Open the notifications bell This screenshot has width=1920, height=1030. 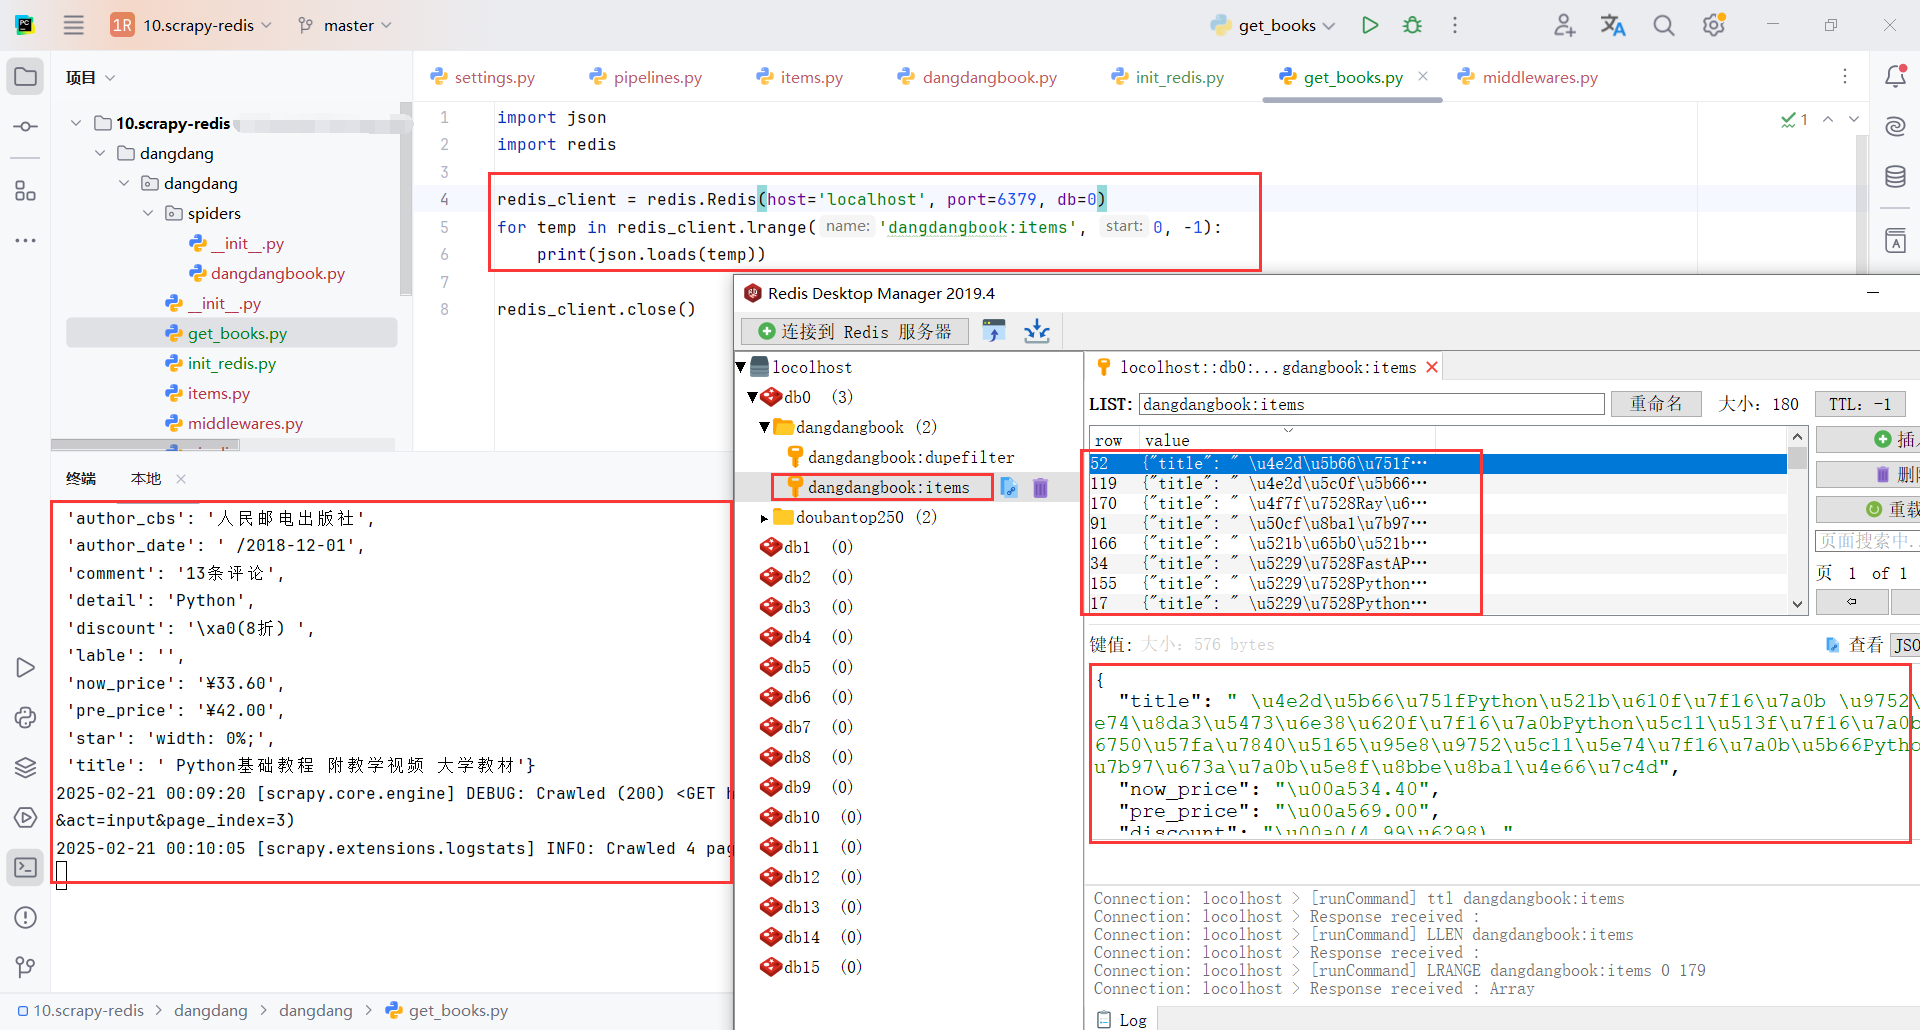(x=1895, y=77)
